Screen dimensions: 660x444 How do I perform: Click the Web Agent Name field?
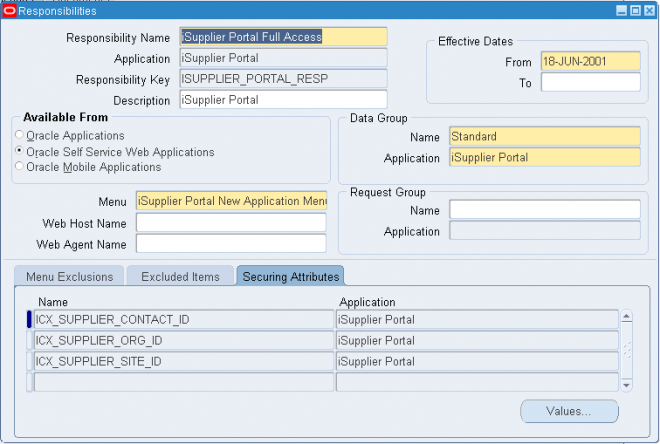[x=231, y=244]
